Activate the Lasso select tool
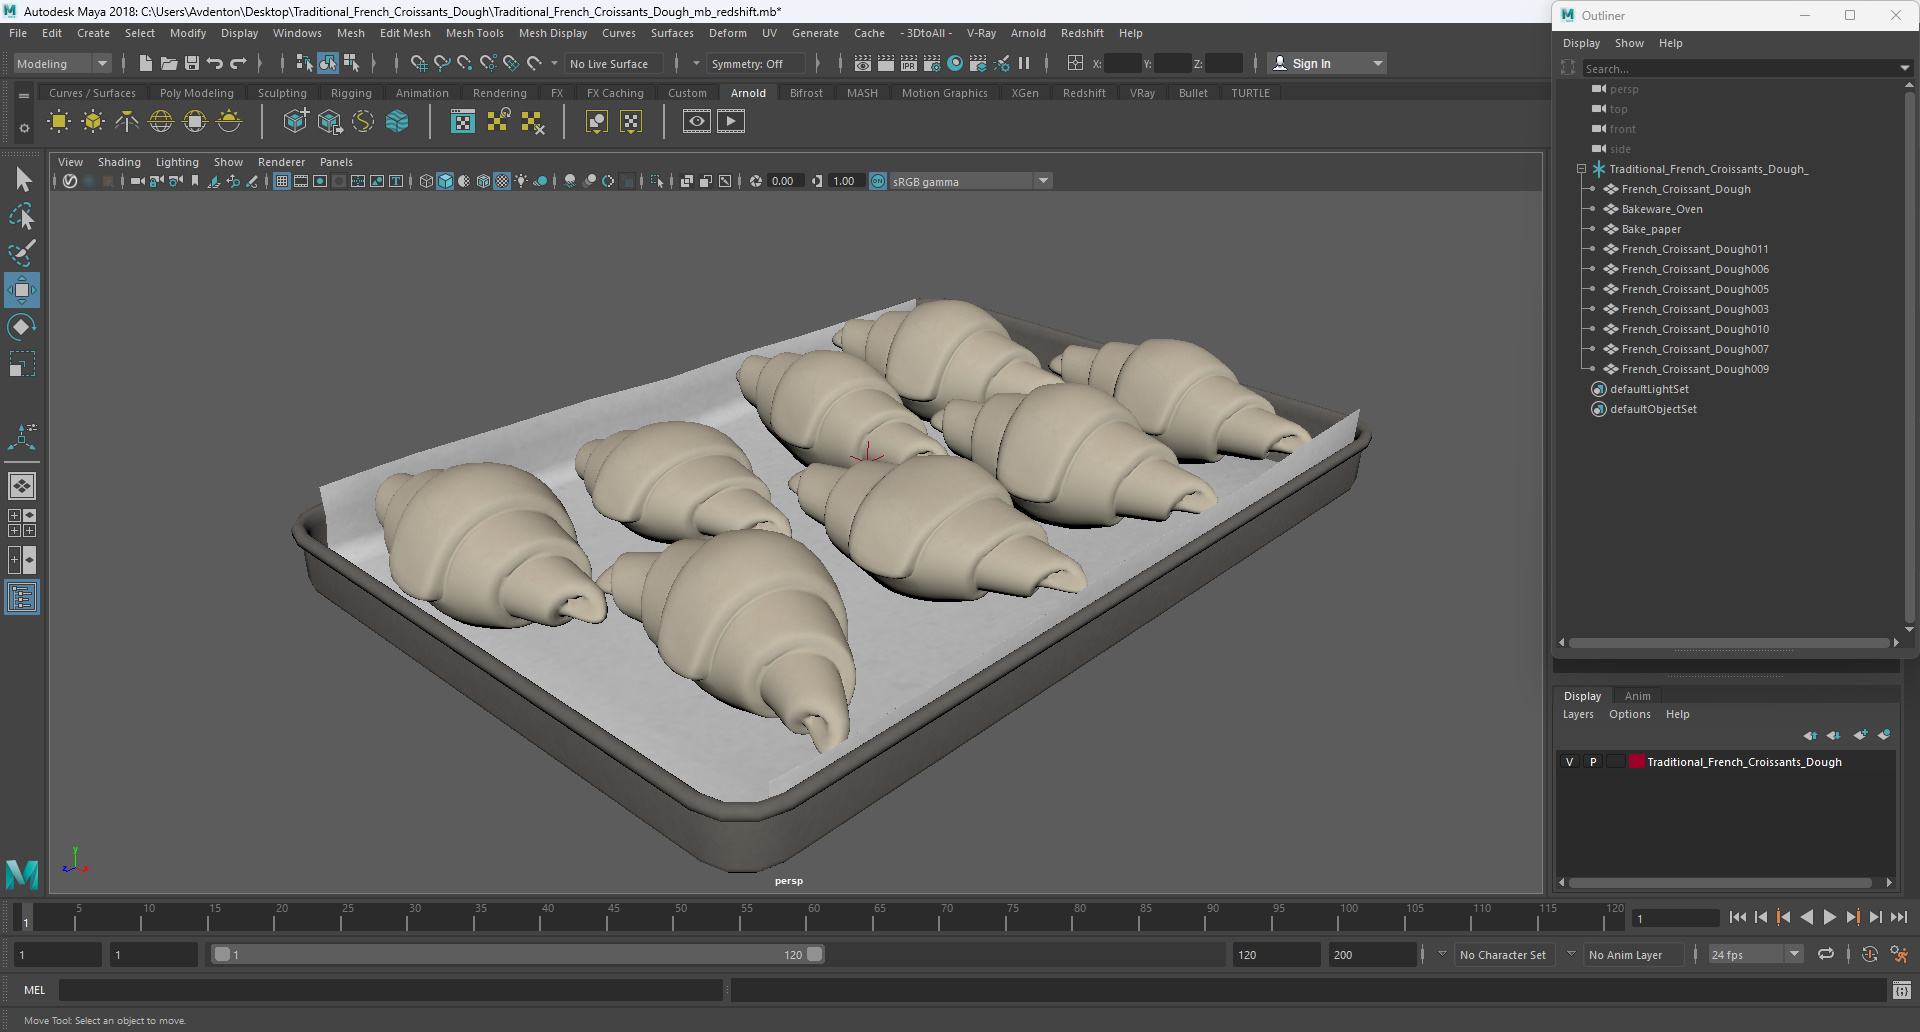1920x1032 pixels. [22, 216]
